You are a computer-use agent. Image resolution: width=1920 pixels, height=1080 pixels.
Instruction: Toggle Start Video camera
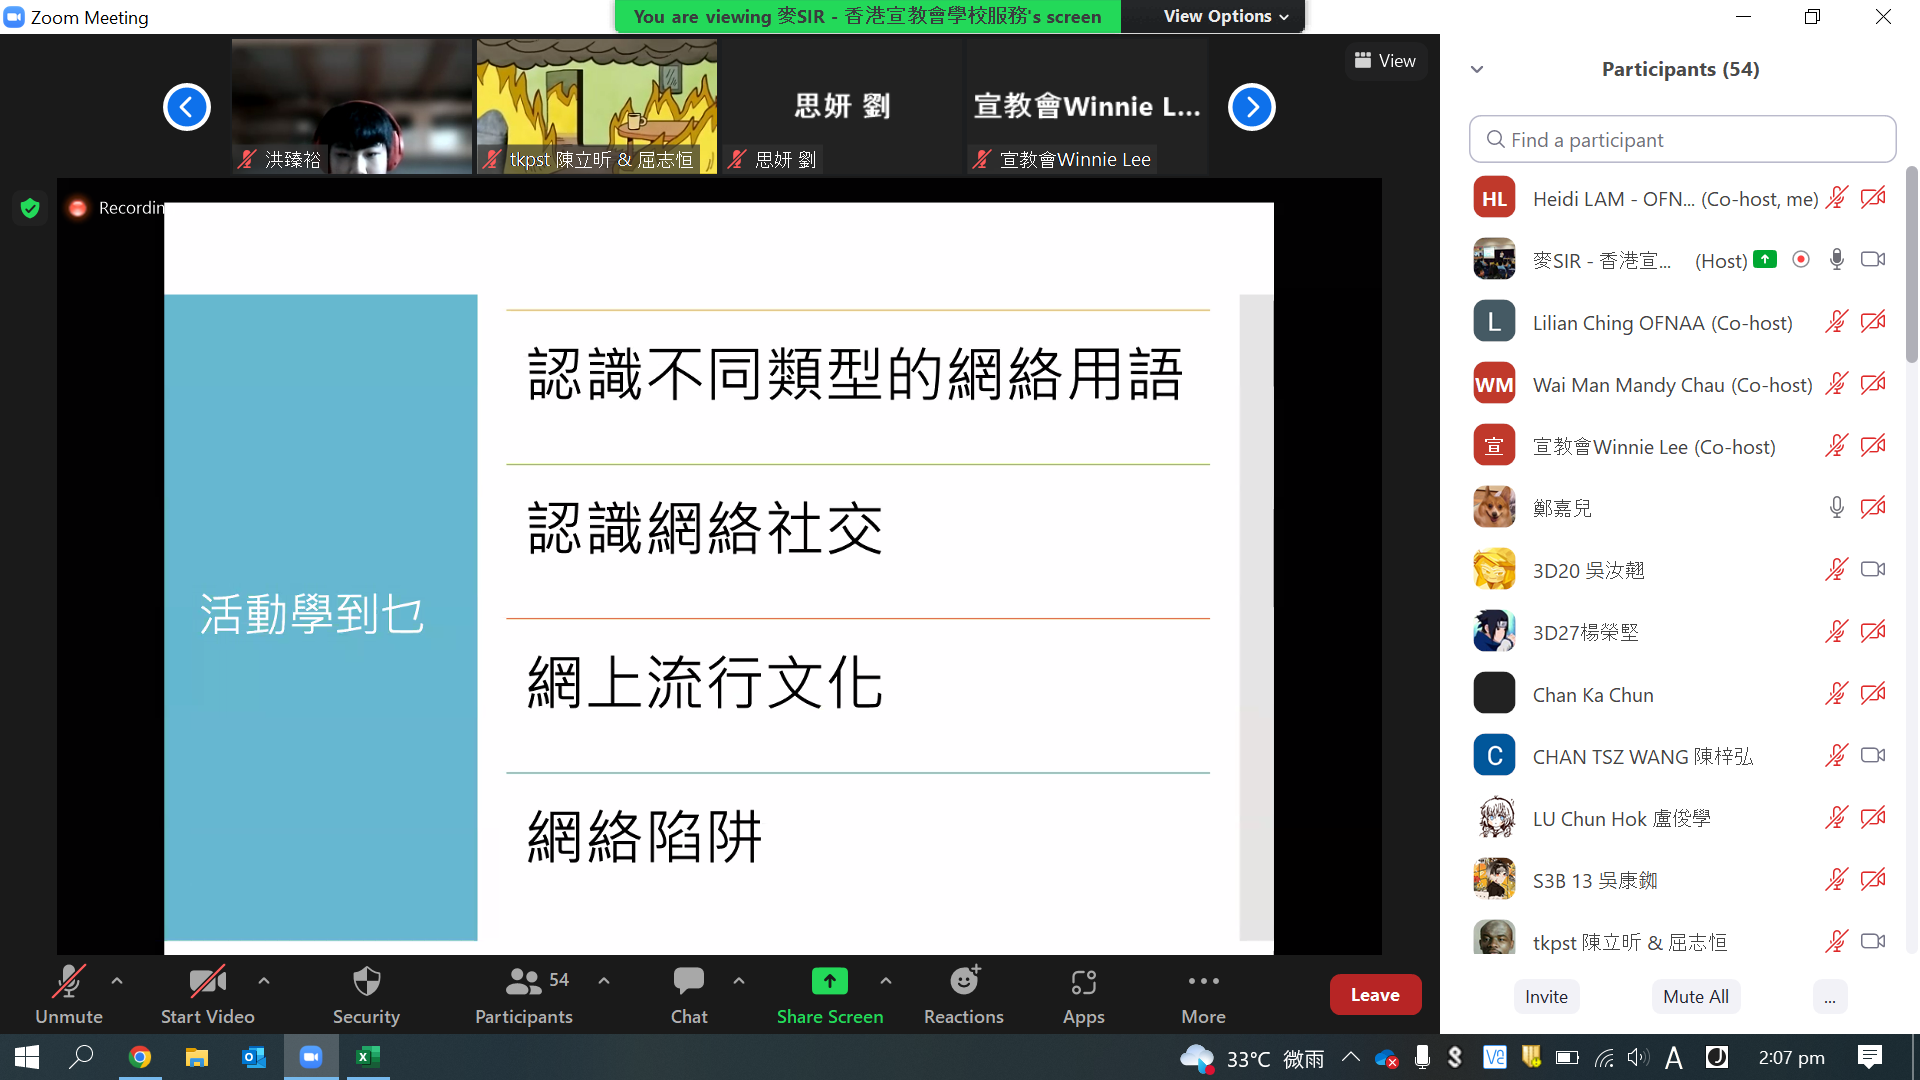[x=207, y=982]
